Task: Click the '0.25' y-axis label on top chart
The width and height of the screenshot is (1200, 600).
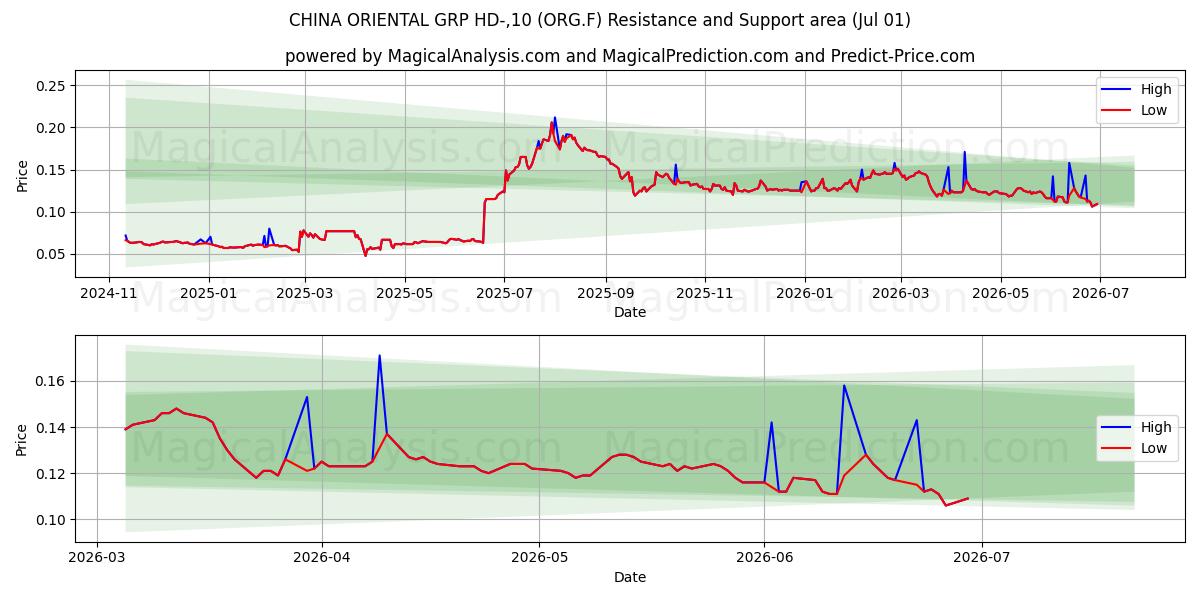Action: coord(51,86)
